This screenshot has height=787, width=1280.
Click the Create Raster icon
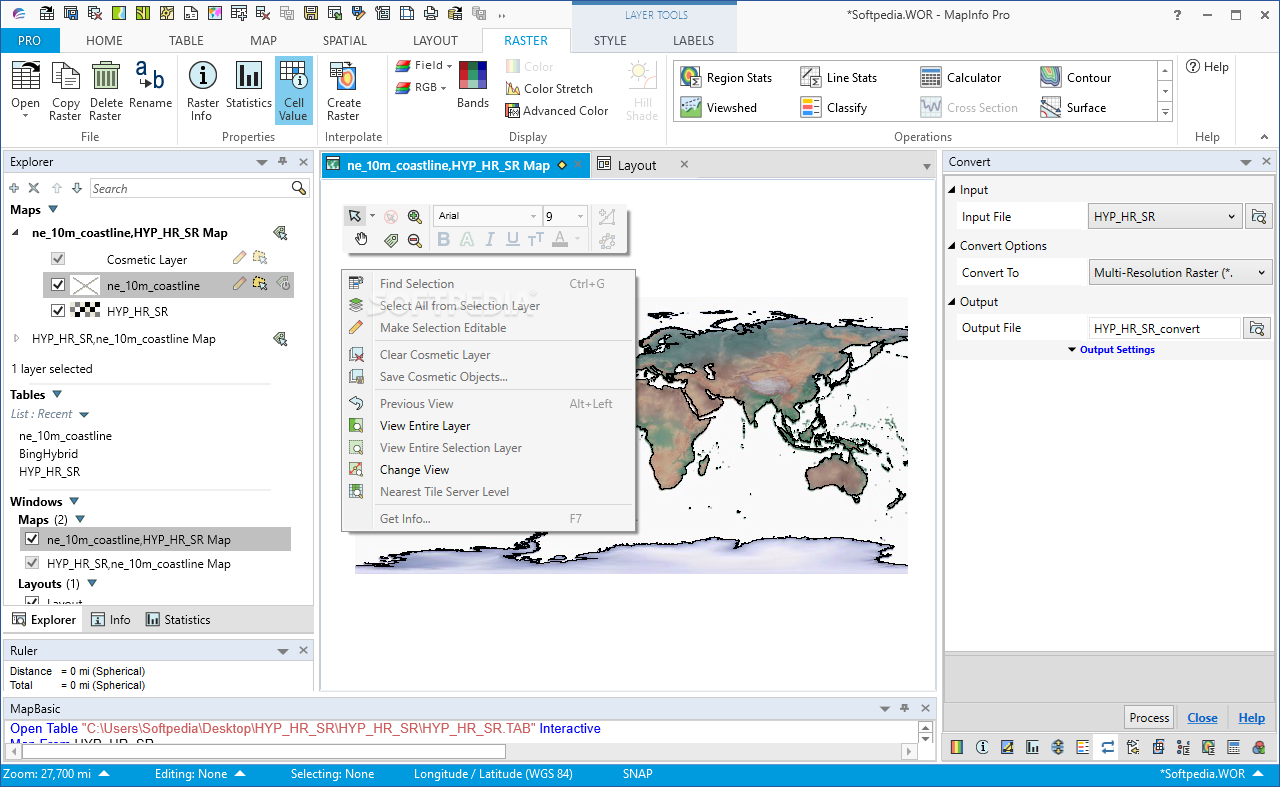click(x=343, y=90)
